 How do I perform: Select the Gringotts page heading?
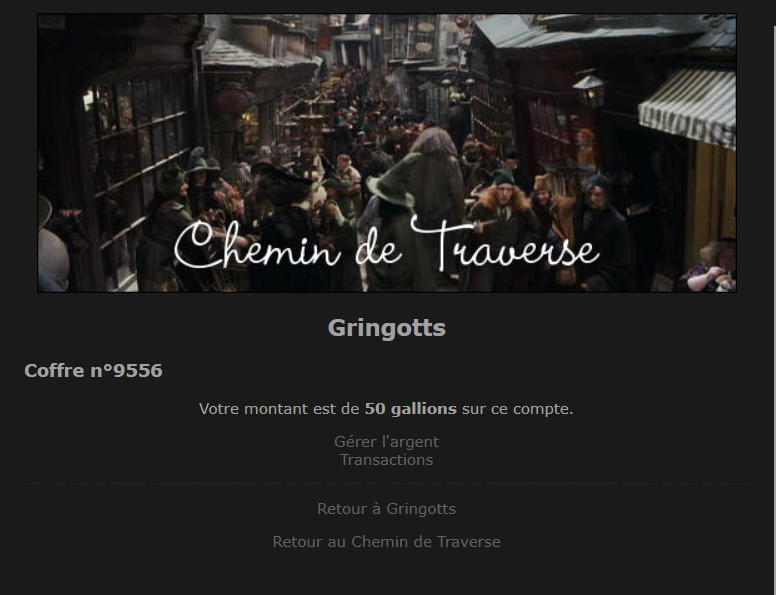(x=387, y=328)
